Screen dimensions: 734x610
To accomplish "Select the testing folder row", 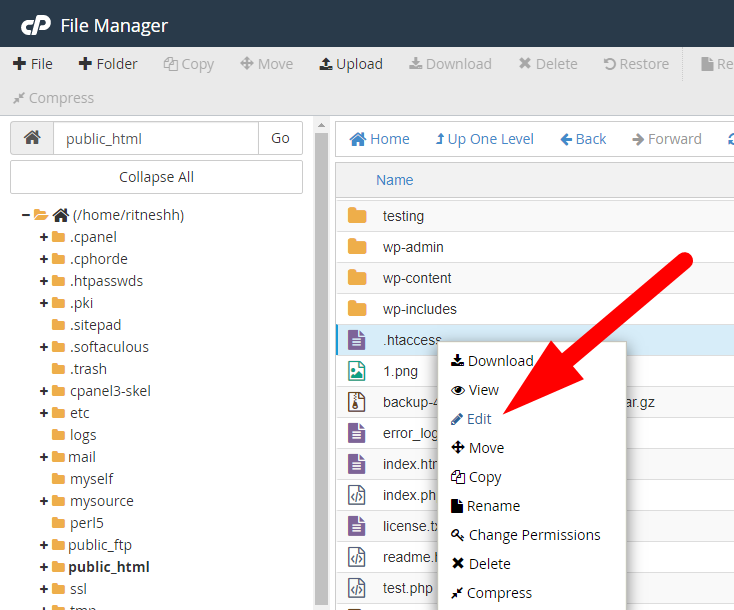I will [x=535, y=216].
